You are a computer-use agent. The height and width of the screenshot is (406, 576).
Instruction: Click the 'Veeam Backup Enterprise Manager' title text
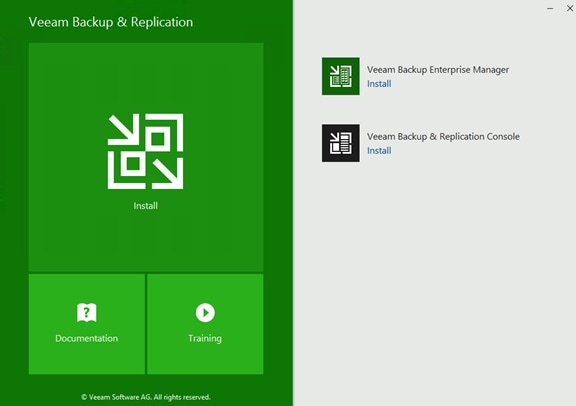pos(438,69)
